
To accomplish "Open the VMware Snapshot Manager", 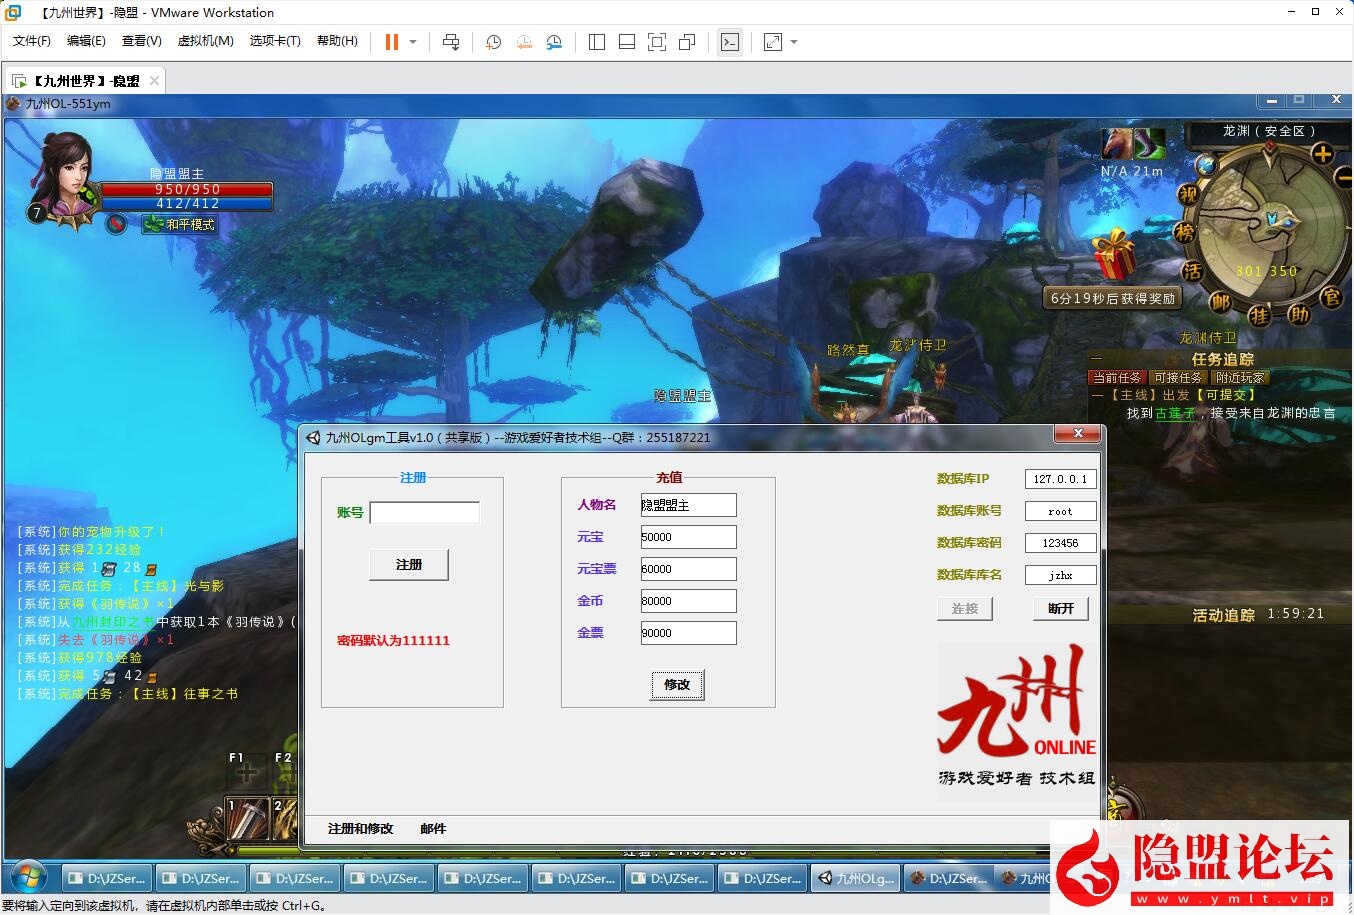I will (555, 42).
